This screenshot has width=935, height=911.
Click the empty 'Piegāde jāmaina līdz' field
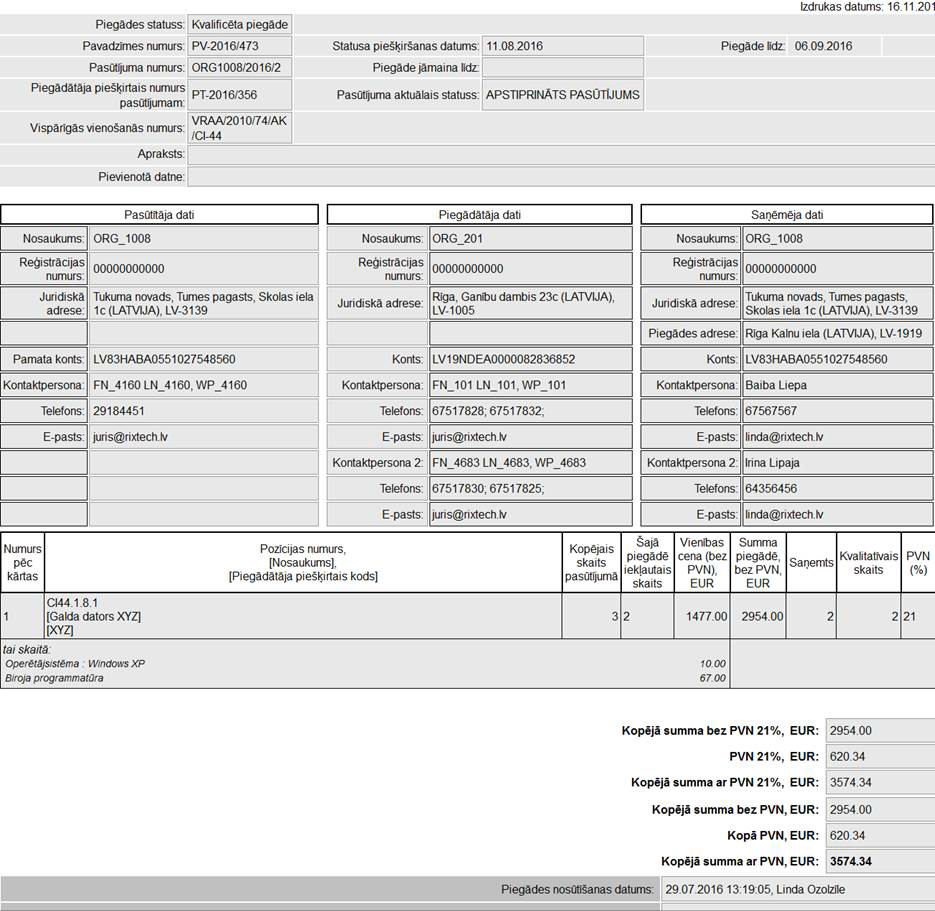point(562,68)
